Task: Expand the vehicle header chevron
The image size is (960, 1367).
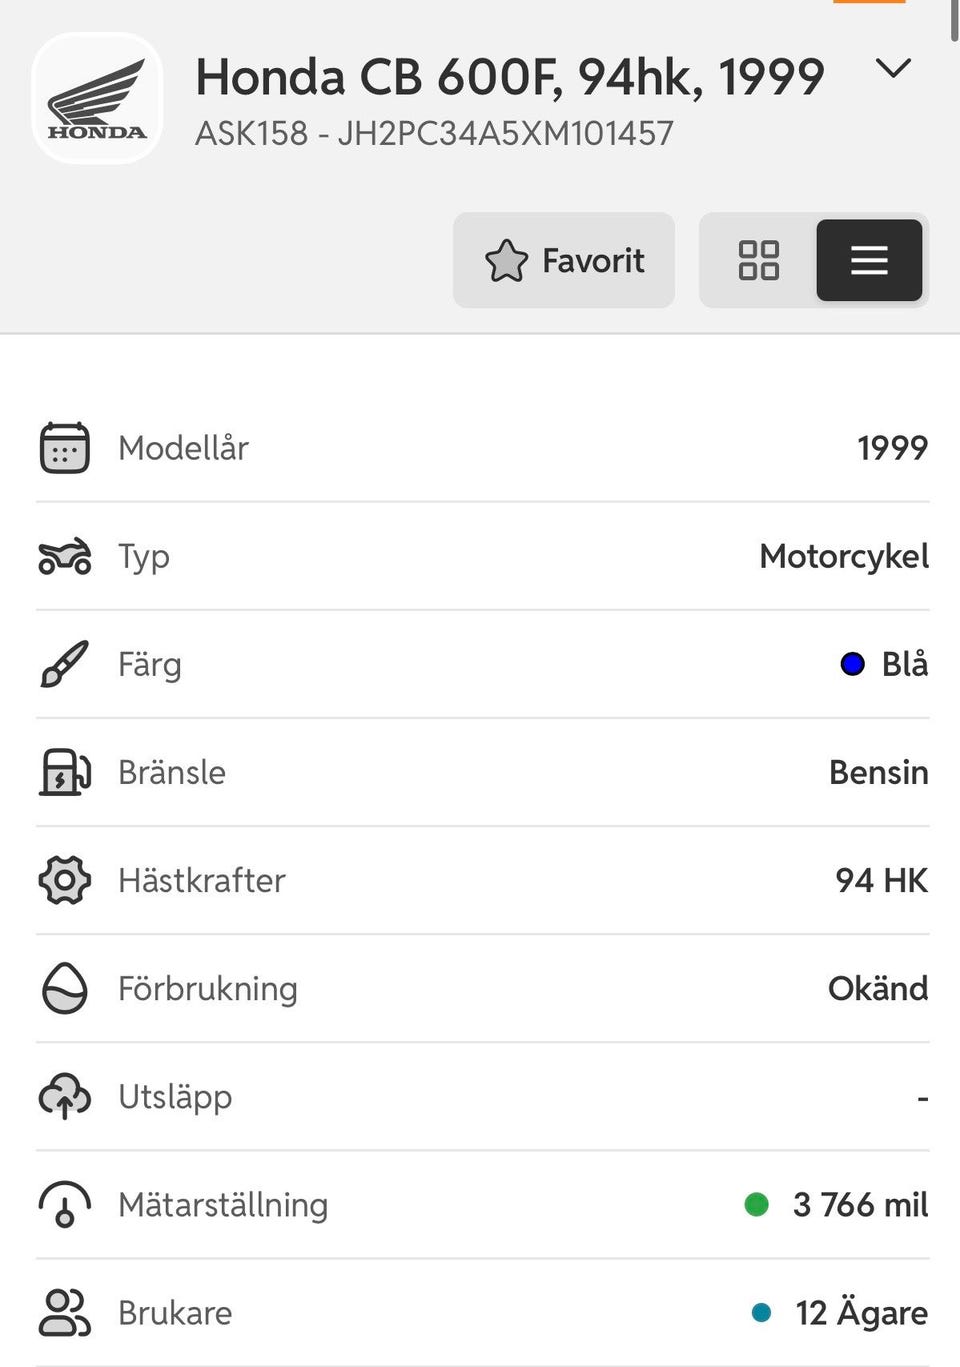Action: (x=892, y=69)
